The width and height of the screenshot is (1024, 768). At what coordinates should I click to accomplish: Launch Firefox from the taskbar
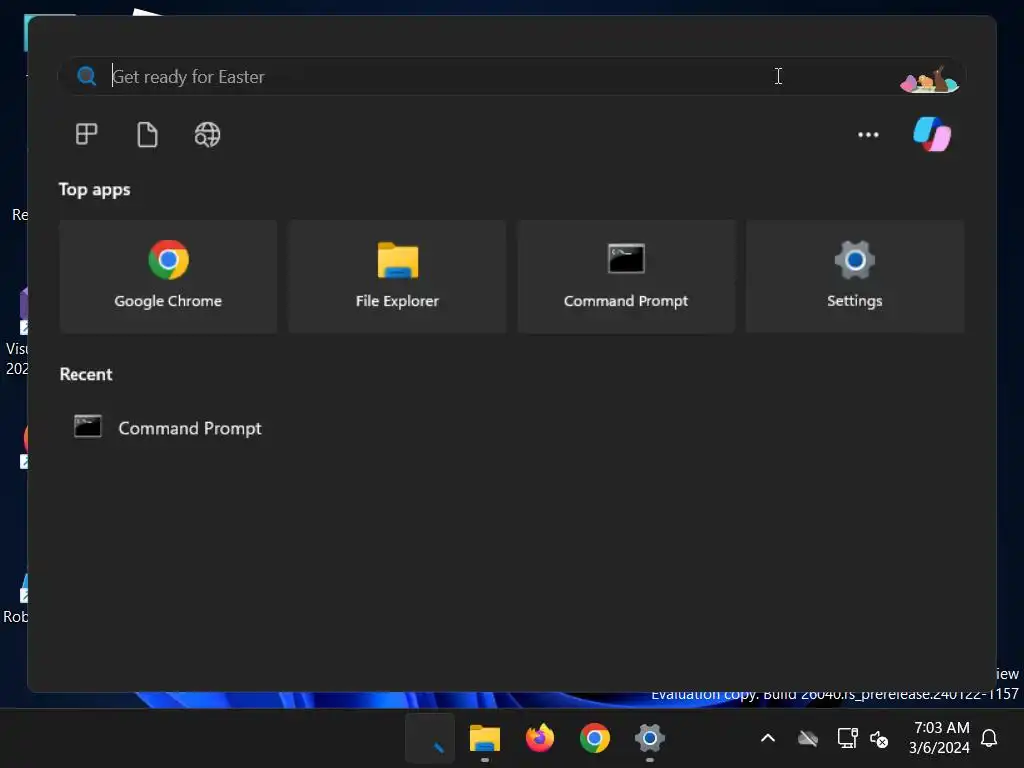pos(539,739)
